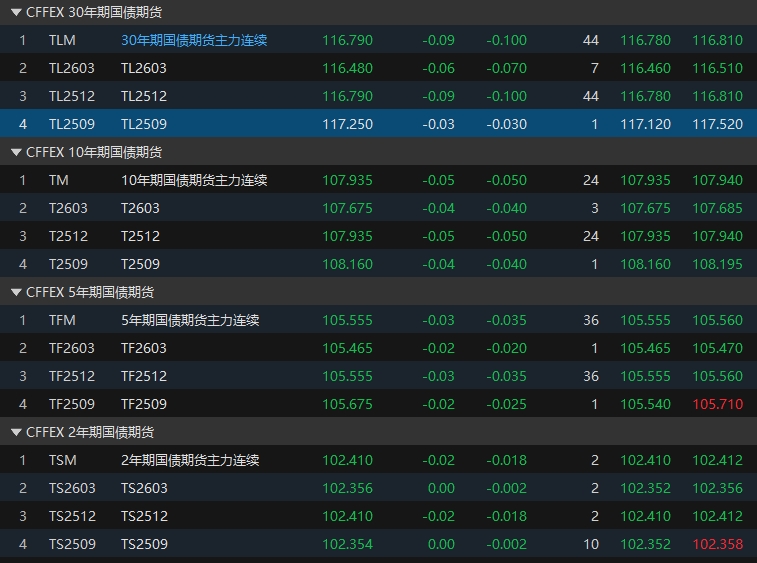Select the 5年期国债期货主力连续 name

click(x=190, y=320)
